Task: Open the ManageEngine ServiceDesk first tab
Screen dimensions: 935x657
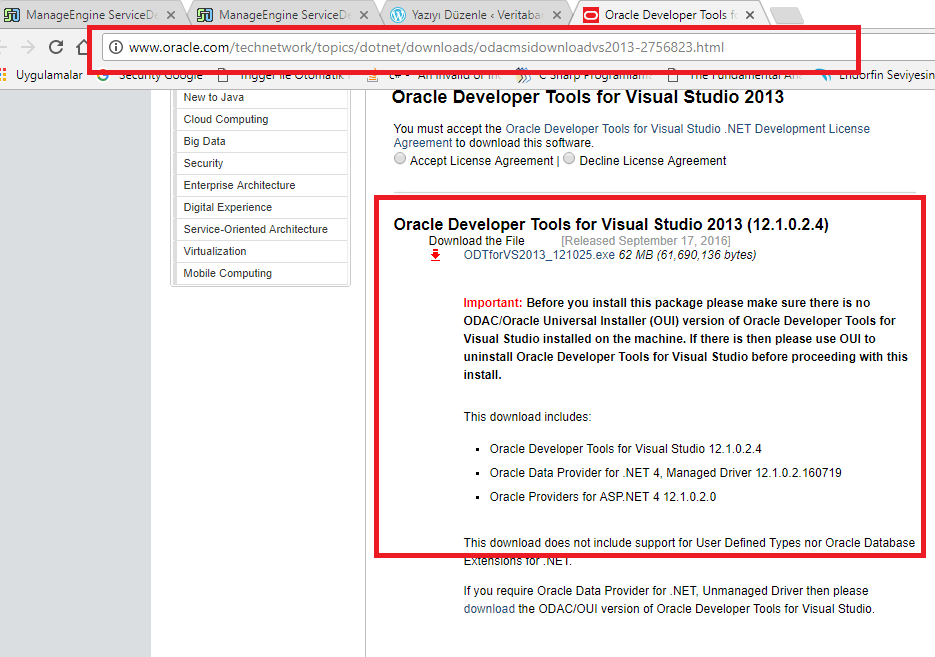Action: [x=90, y=15]
